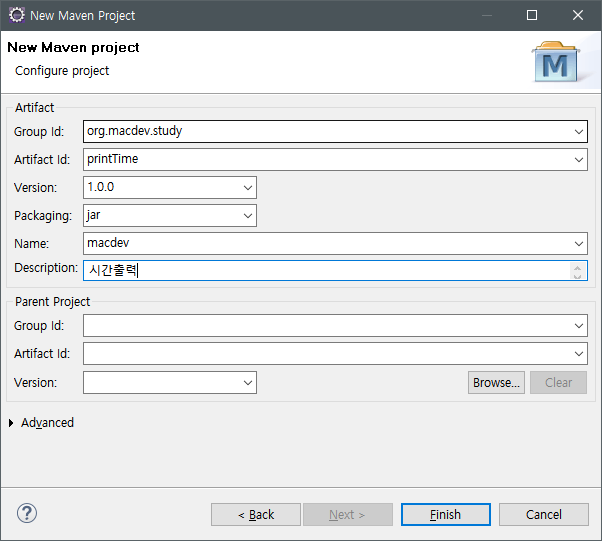
Task: Open the Artifact Id dropdown arrow for printTime
Action: click(579, 160)
